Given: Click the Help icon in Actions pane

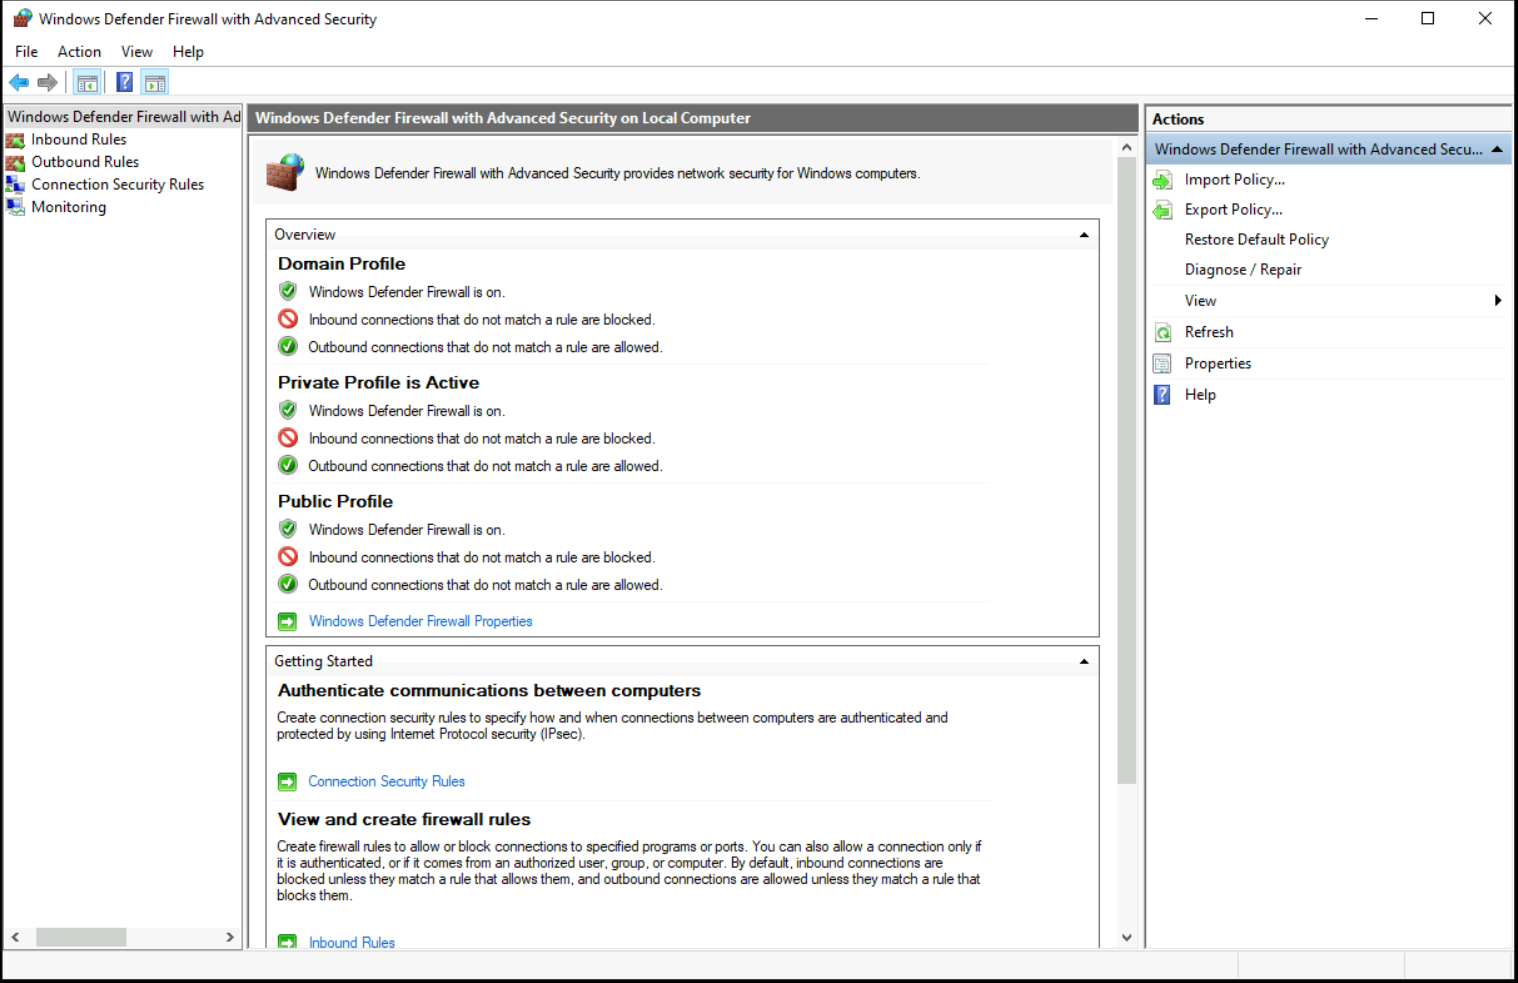Looking at the screenshot, I should (x=1163, y=395).
